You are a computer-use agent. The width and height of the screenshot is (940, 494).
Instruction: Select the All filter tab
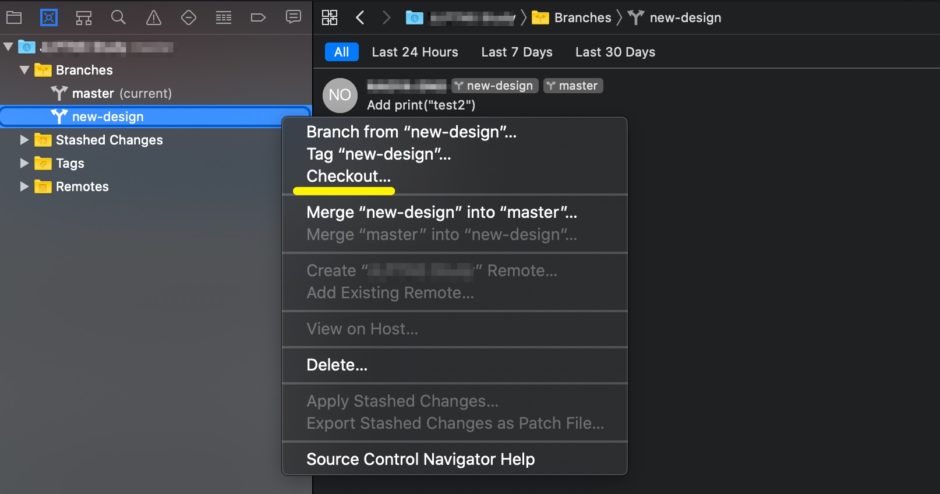[x=342, y=52]
